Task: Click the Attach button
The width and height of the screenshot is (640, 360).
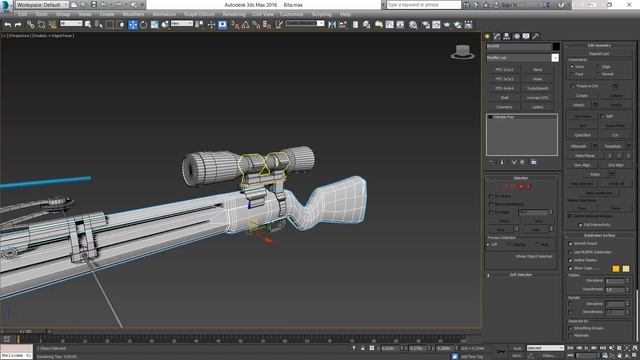Action: [579, 105]
